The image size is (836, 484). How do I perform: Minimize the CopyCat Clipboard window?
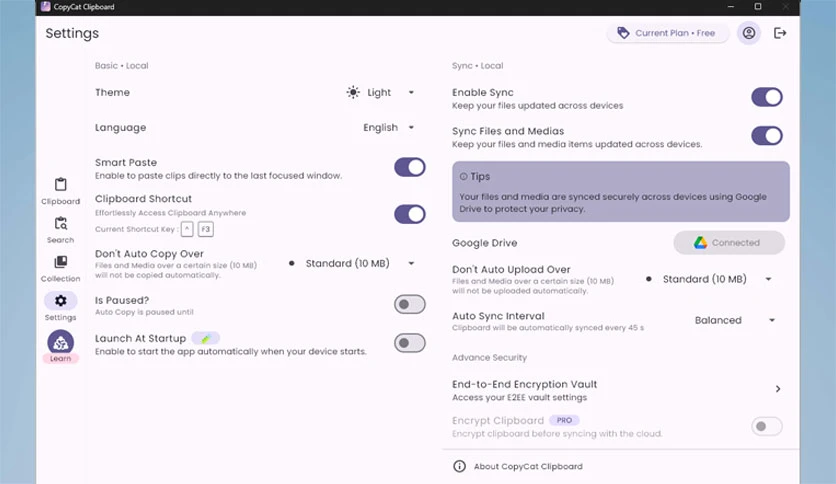(x=730, y=6)
